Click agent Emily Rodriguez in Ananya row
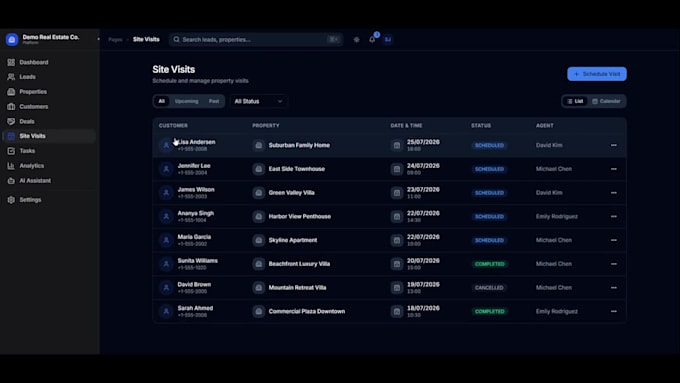 pyautogui.click(x=556, y=216)
